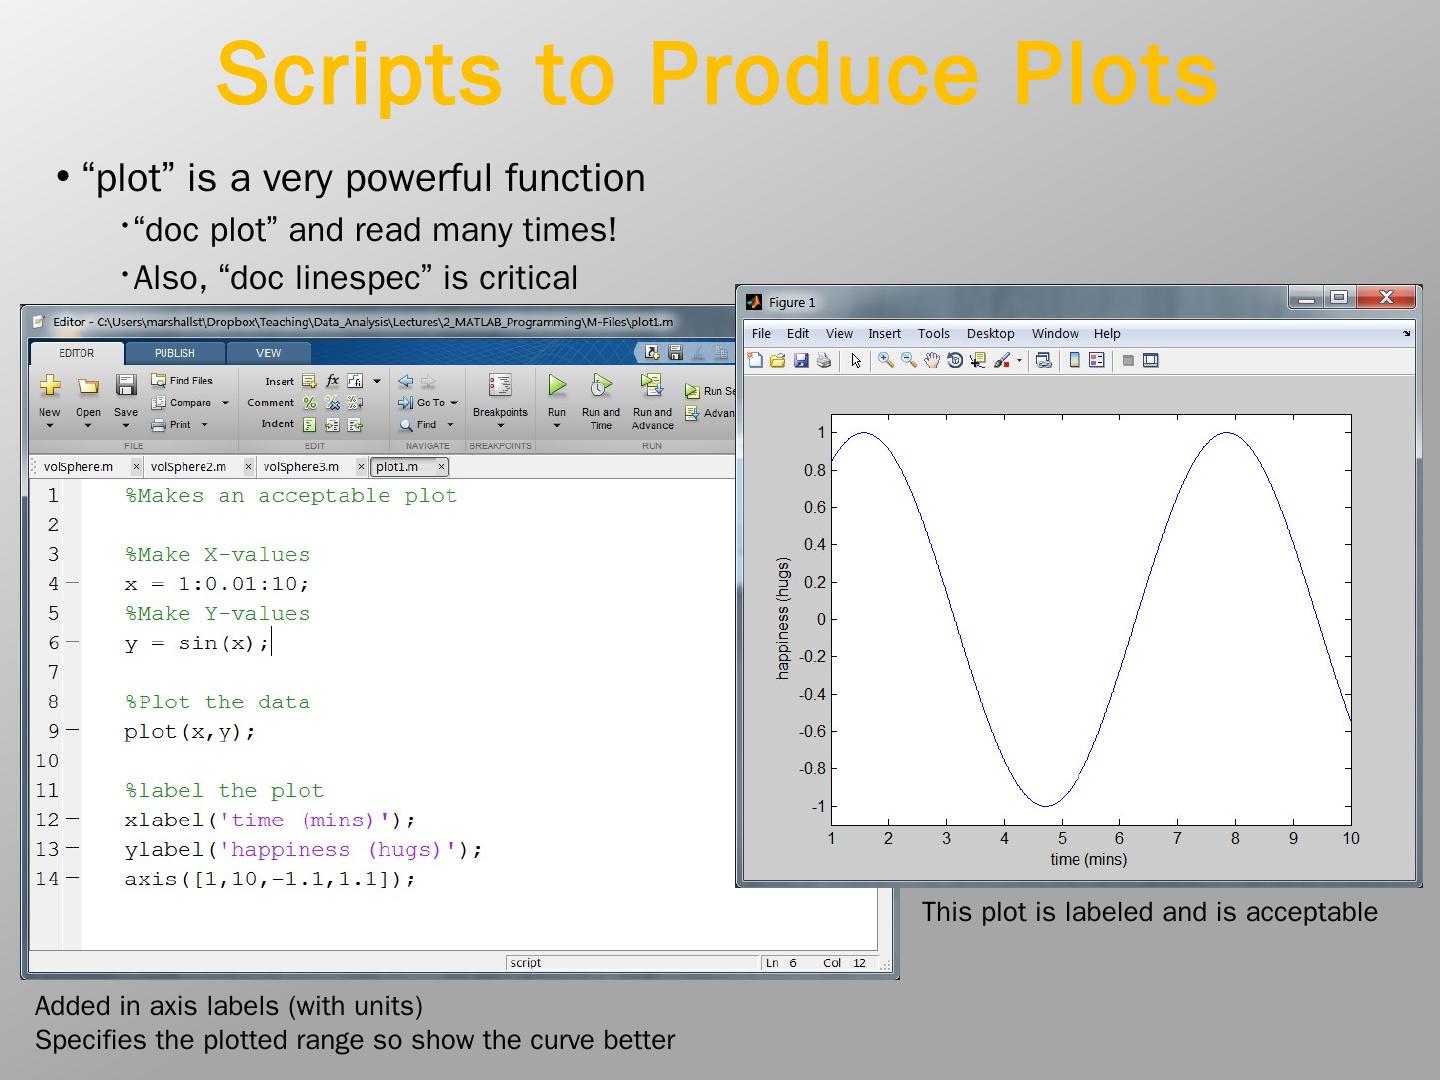Click the Insert Legend icon
1440x1080 pixels.
tap(1097, 361)
